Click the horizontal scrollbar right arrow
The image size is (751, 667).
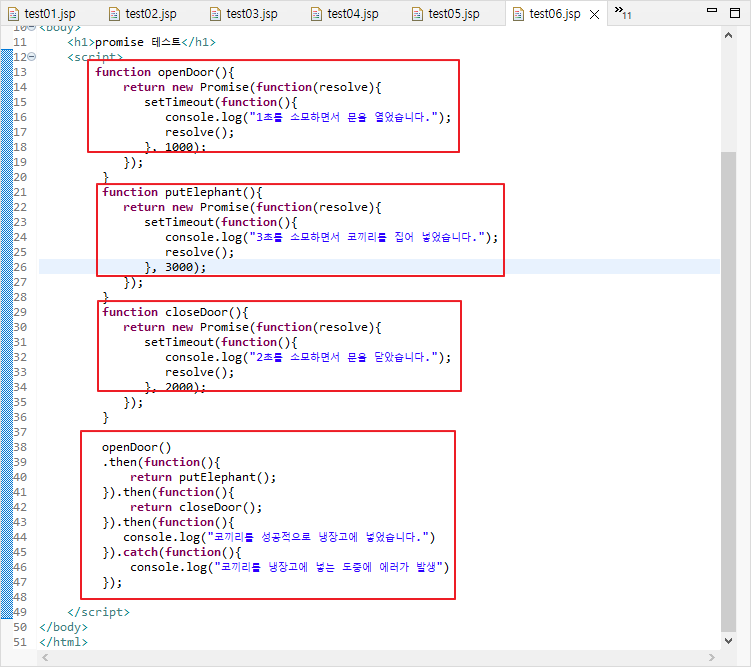[x=712, y=657]
